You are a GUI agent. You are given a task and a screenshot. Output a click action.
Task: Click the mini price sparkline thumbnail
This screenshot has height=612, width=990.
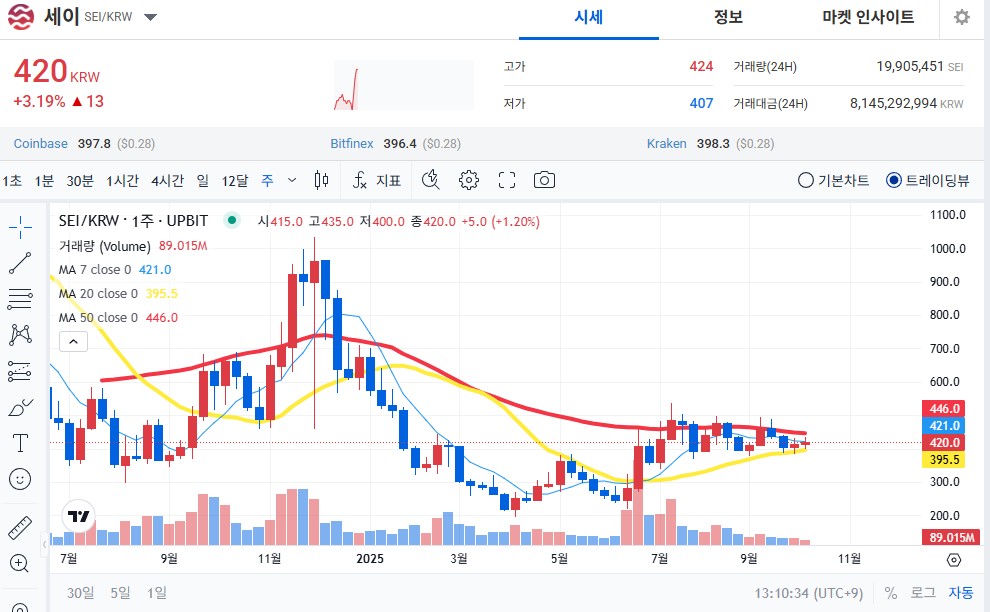coord(403,85)
